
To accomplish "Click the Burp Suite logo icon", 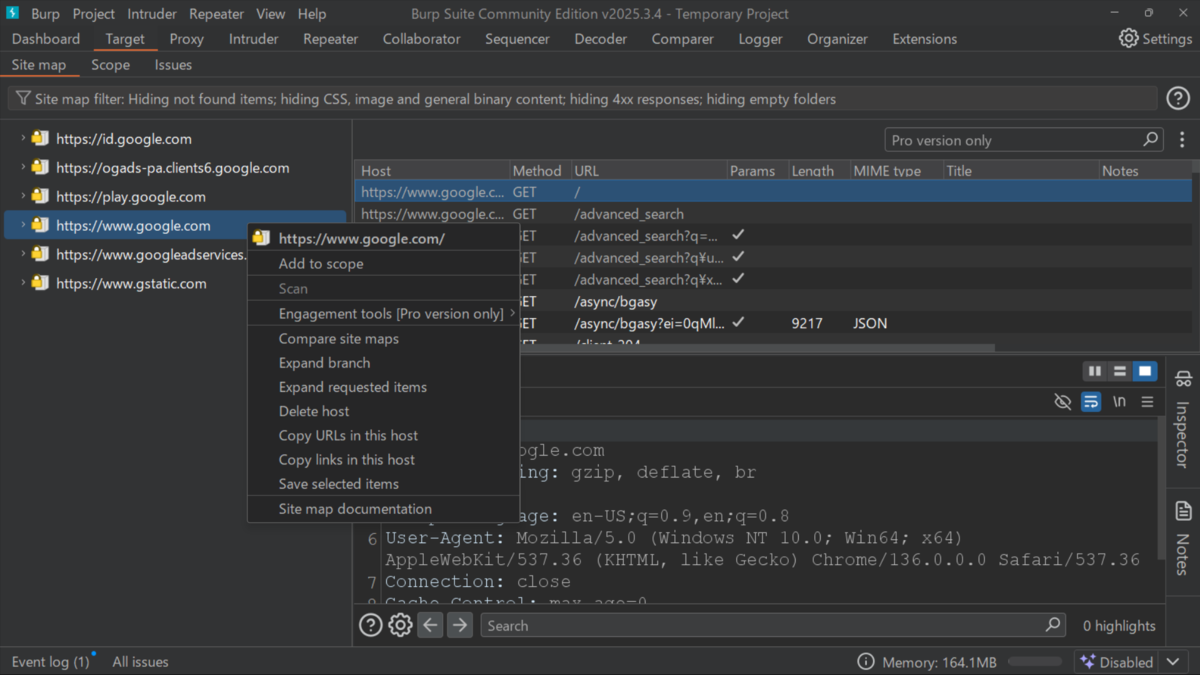I will pos(13,13).
